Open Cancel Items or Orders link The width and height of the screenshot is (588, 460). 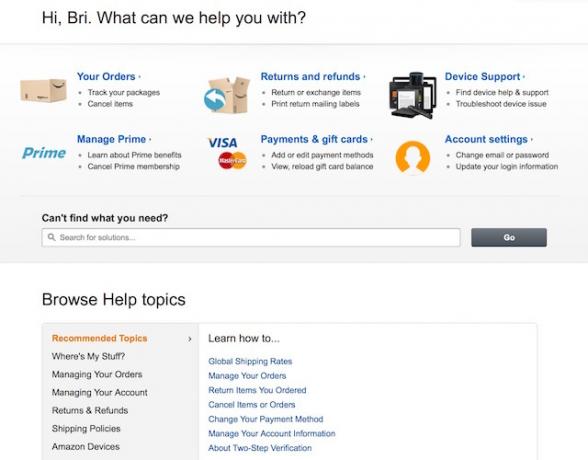coord(252,405)
